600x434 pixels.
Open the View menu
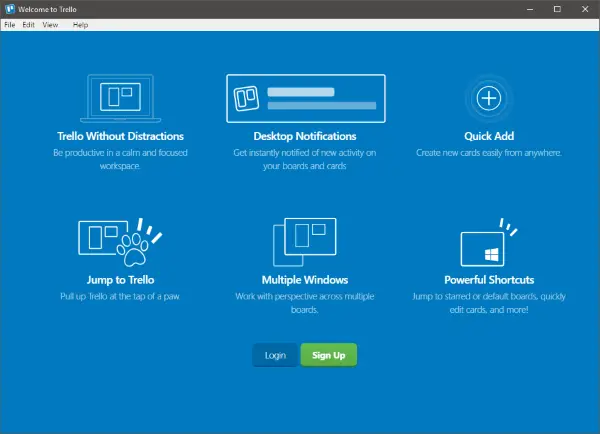pos(50,25)
